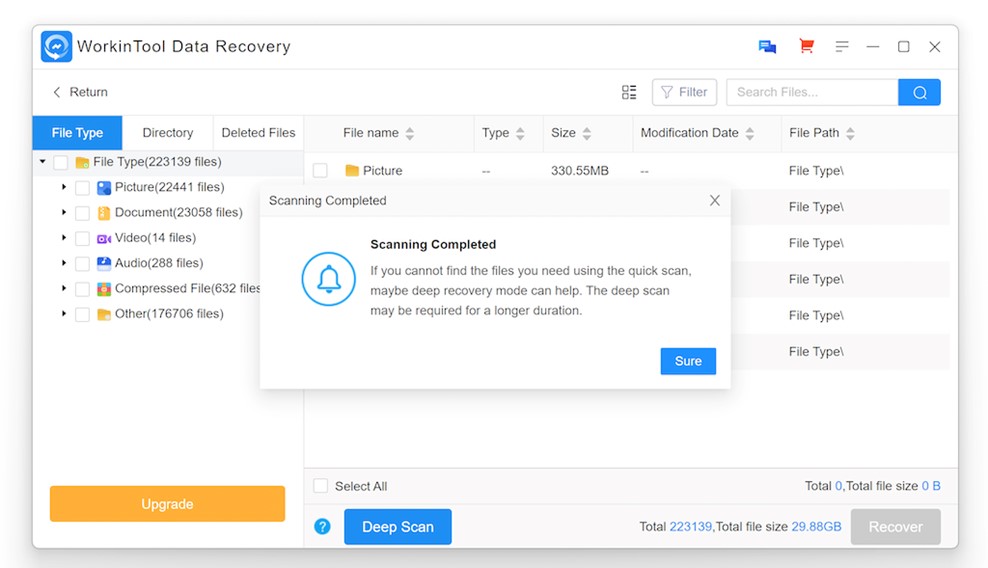Switch to the File Type tab
This screenshot has height=568, width=988.
tap(78, 133)
